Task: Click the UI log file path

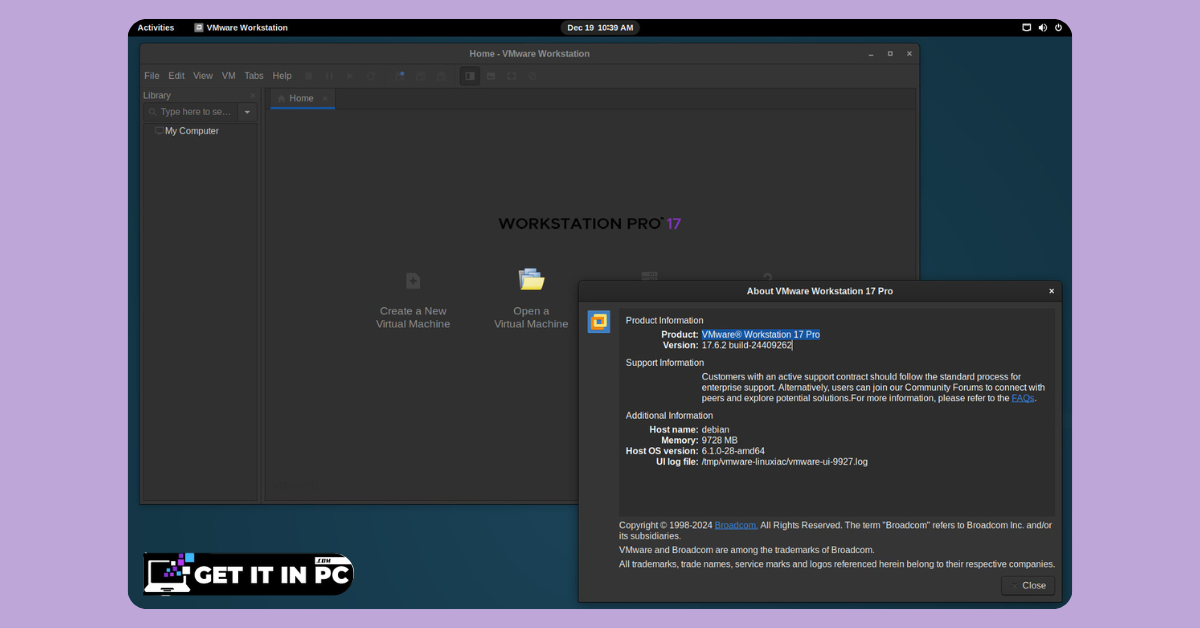Action: coord(785,462)
